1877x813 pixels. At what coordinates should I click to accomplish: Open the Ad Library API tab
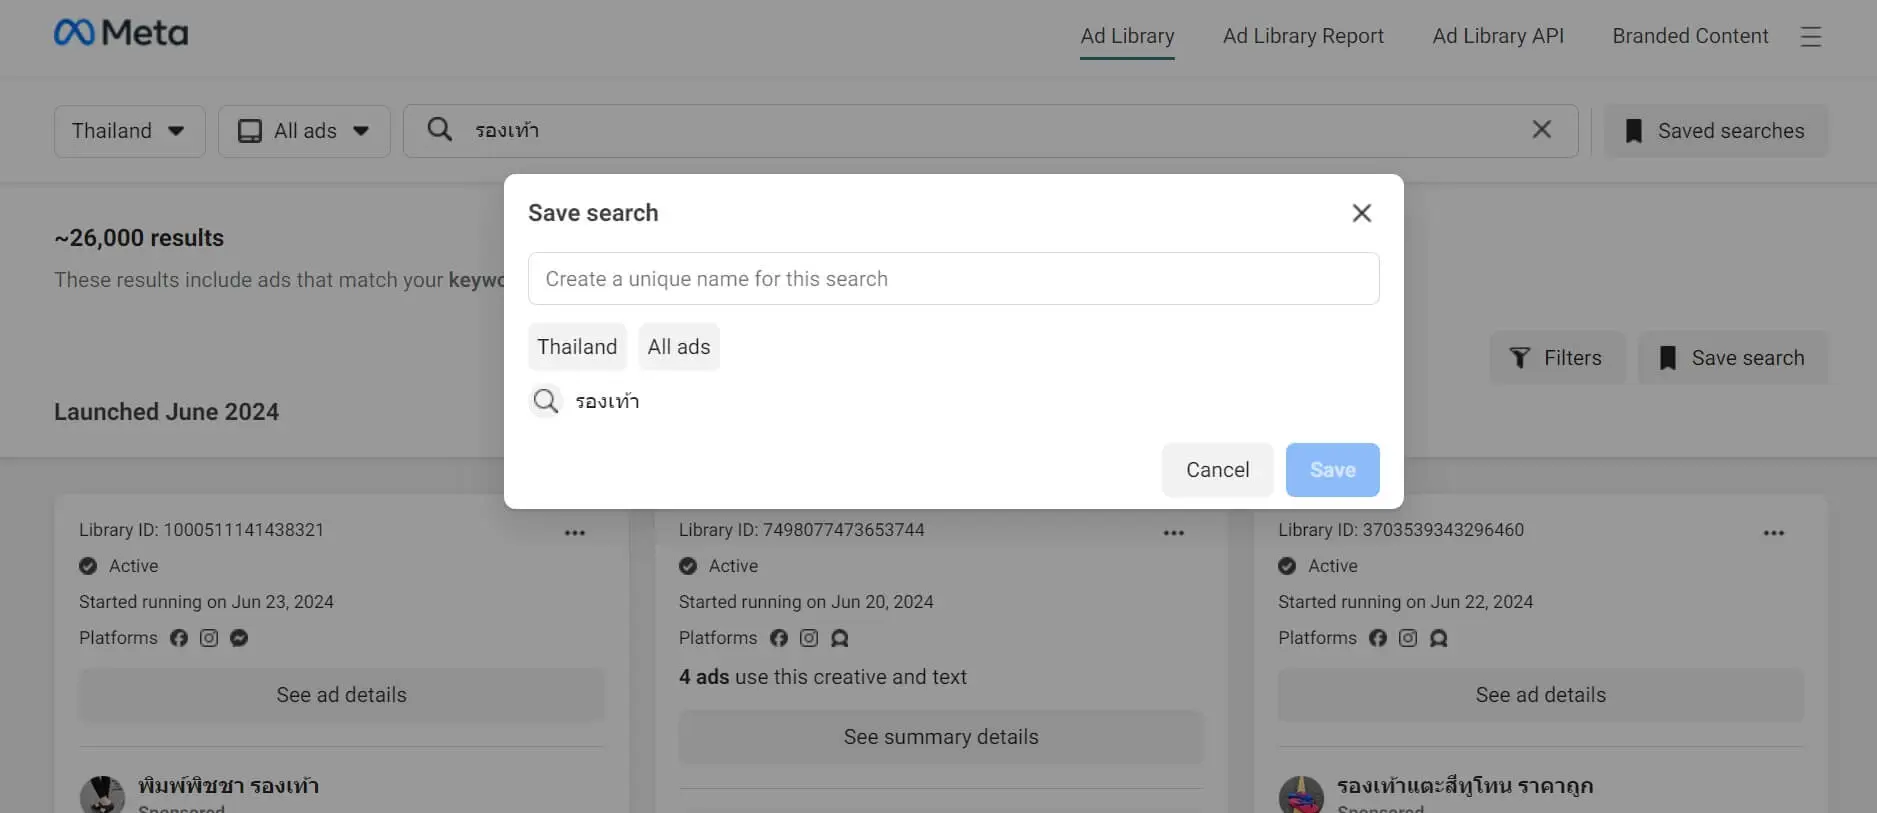point(1498,36)
